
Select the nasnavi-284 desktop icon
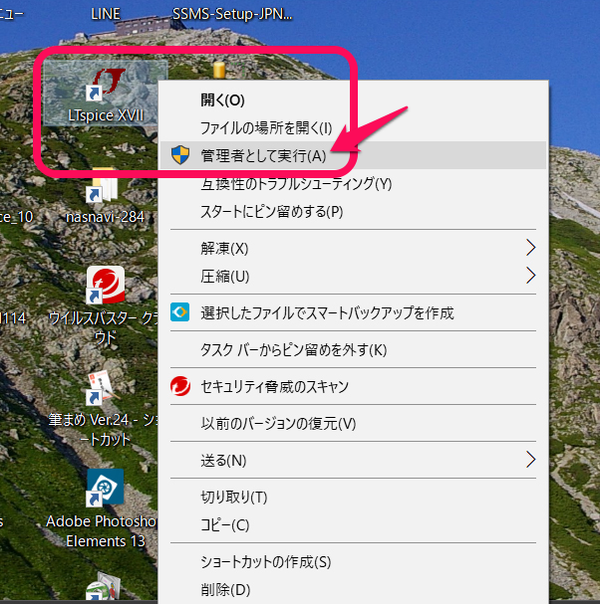[x=104, y=190]
